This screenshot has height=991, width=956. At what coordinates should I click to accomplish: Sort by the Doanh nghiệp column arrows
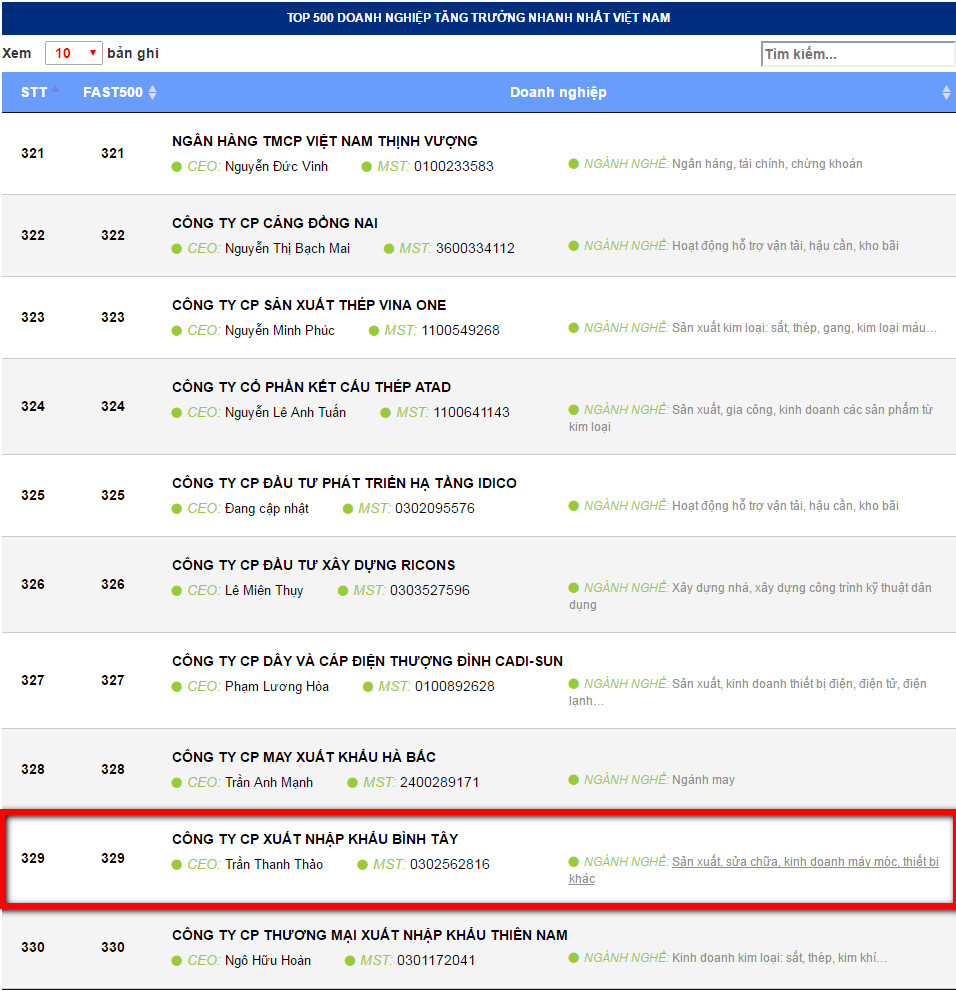click(946, 92)
